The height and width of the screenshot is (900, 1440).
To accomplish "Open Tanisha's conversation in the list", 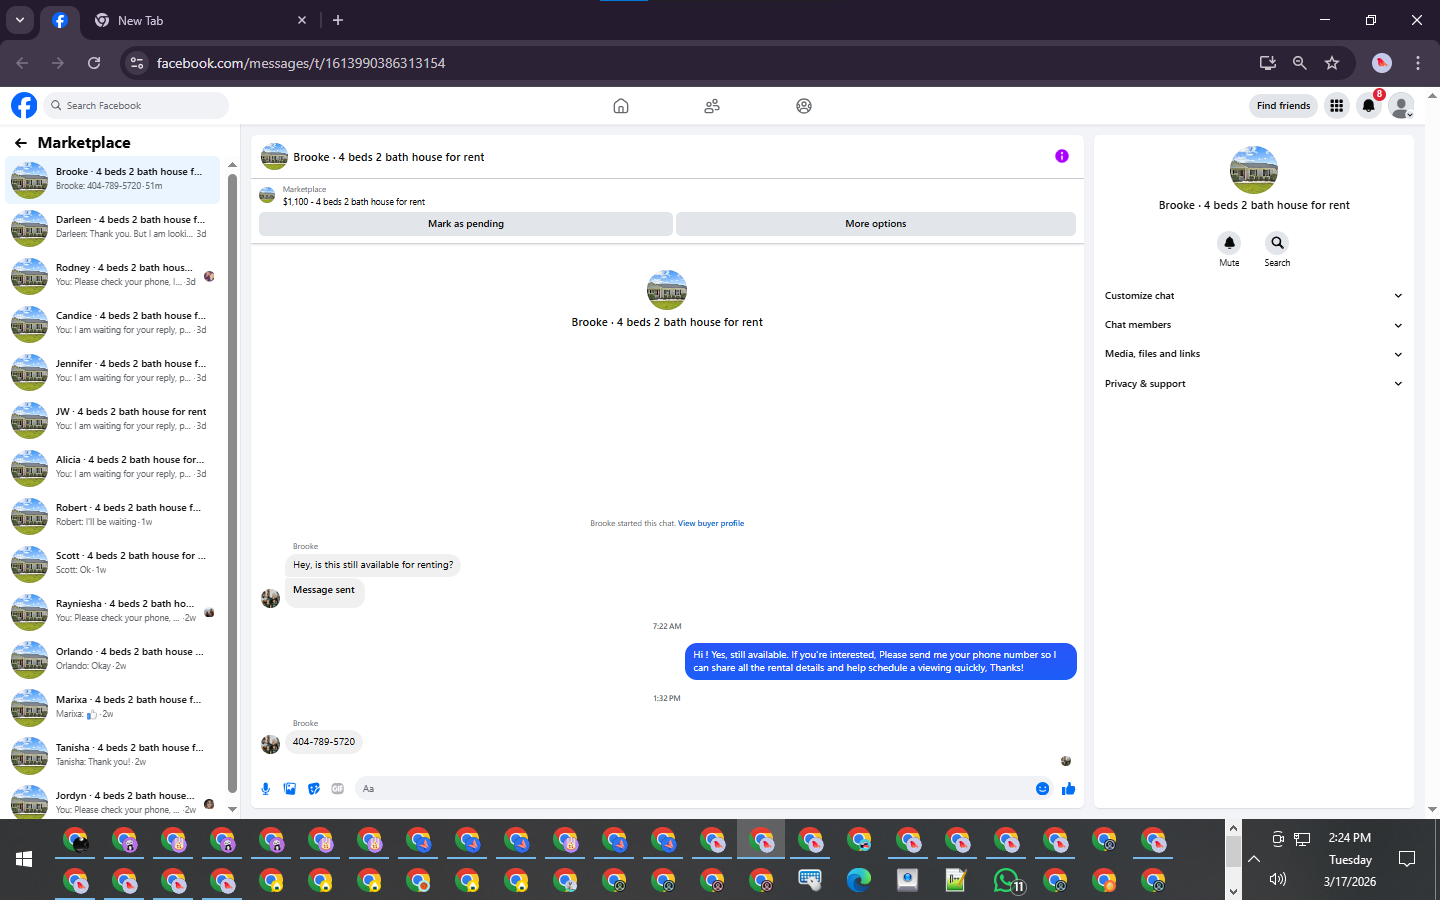I will (113, 755).
